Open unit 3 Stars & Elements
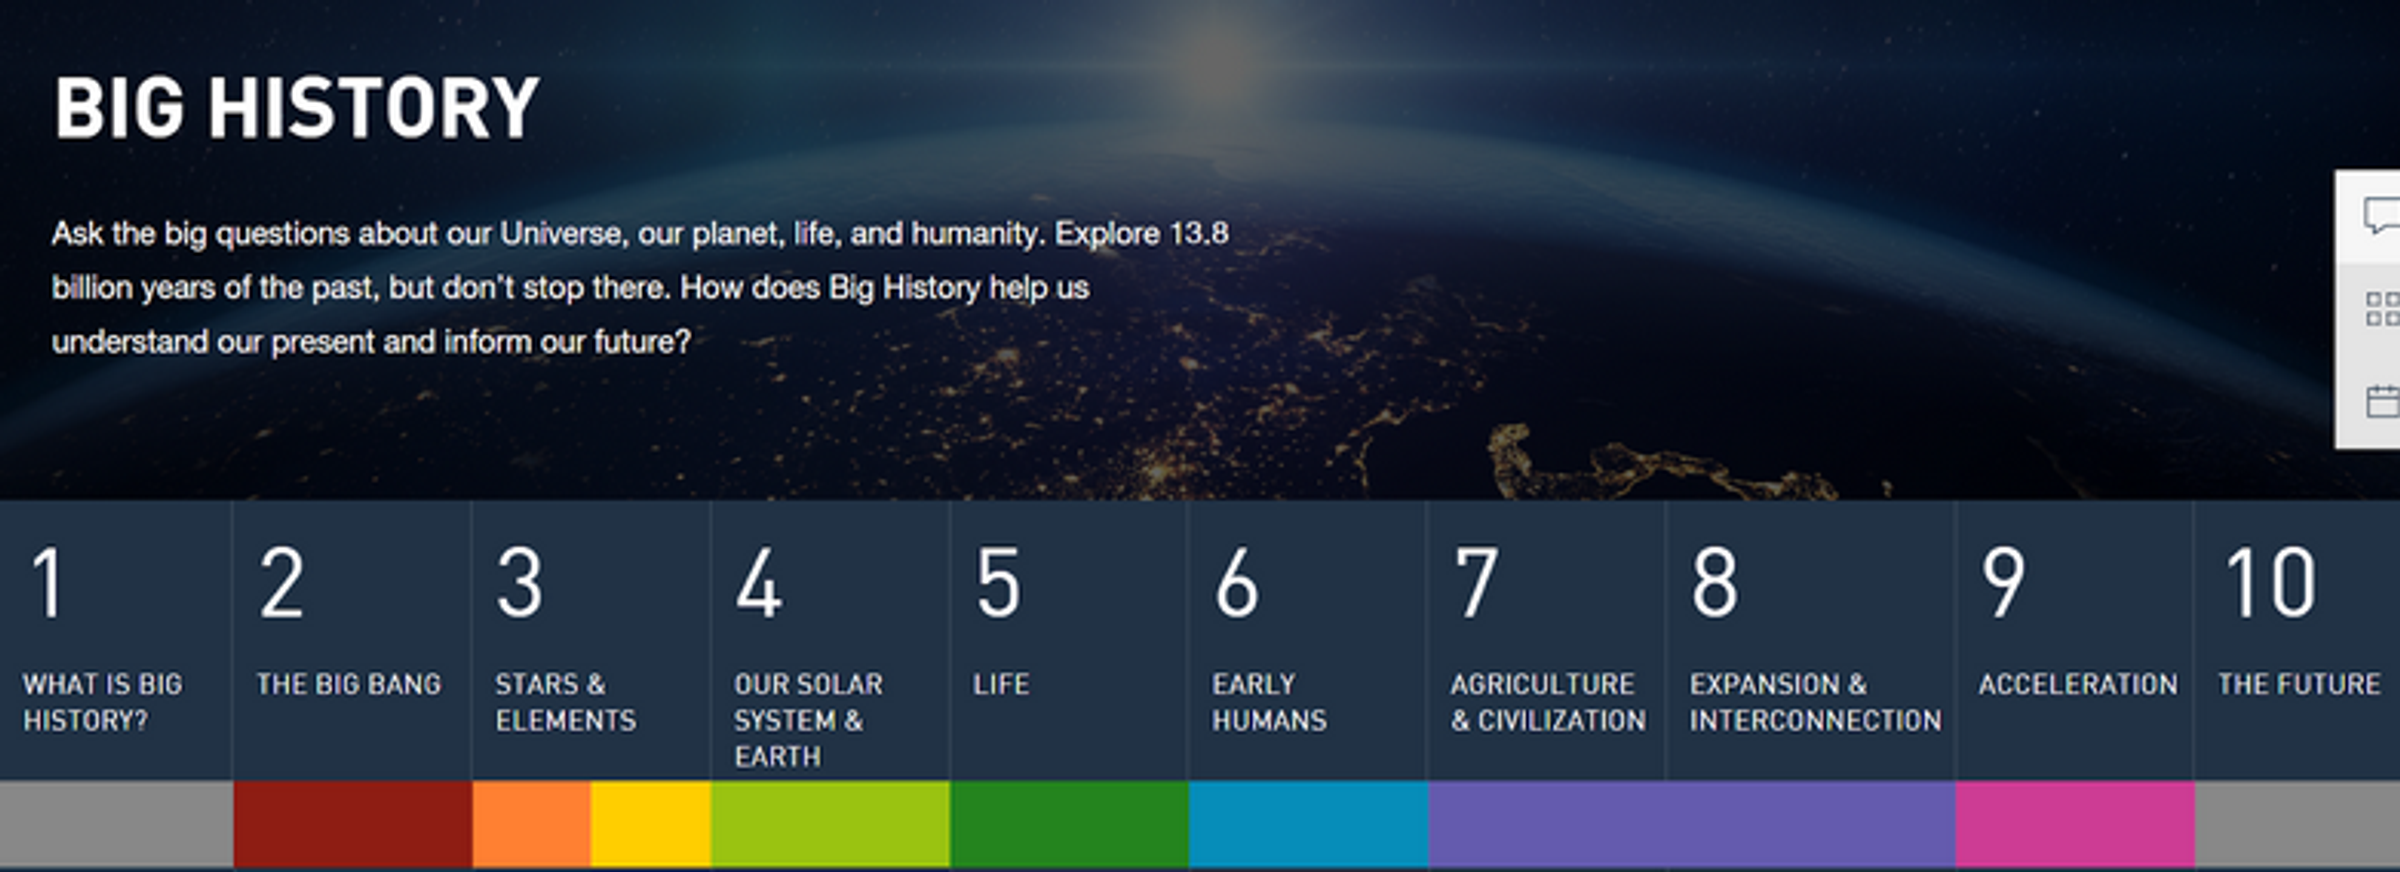This screenshot has width=2400, height=872. click(x=591, y=640)
